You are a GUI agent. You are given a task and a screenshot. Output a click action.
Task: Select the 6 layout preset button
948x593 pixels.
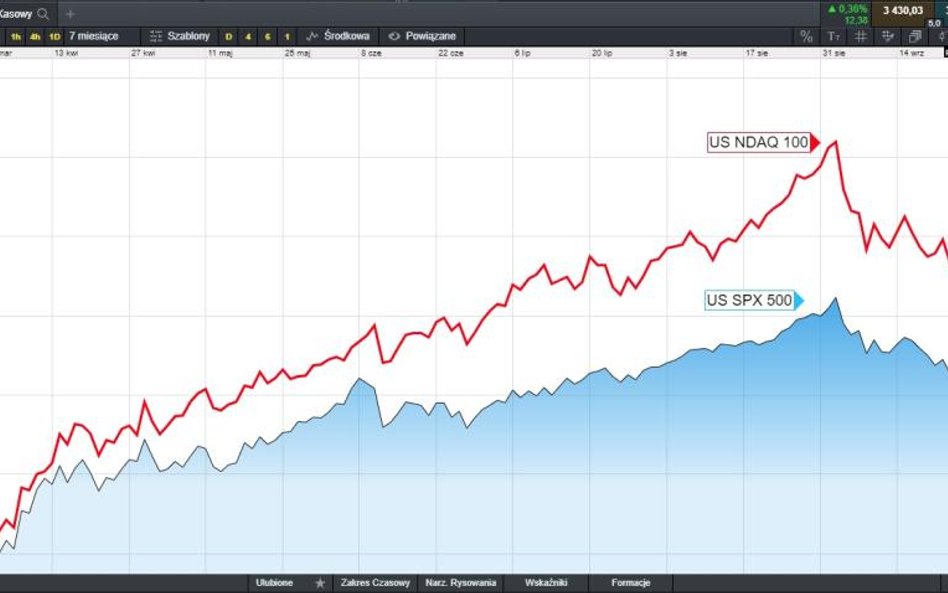pos(267,37)
